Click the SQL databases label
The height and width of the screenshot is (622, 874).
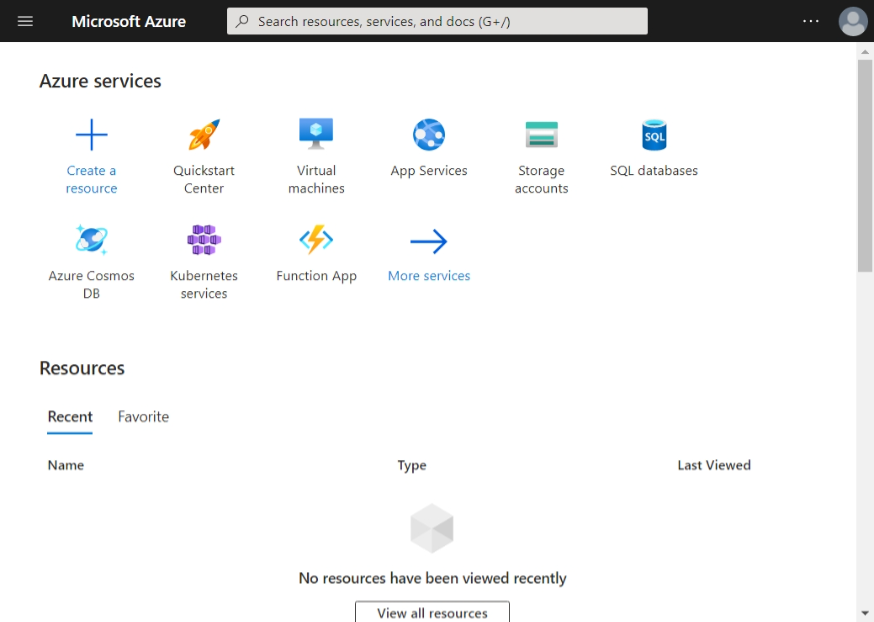coord(654,171)
